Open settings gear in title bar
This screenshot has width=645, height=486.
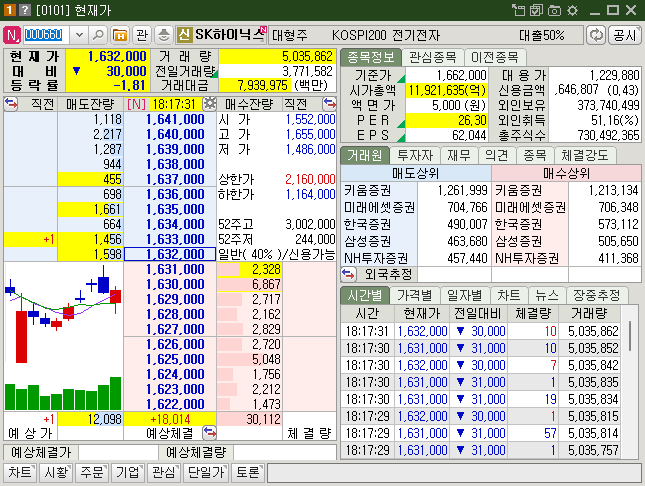pos(572,10)
